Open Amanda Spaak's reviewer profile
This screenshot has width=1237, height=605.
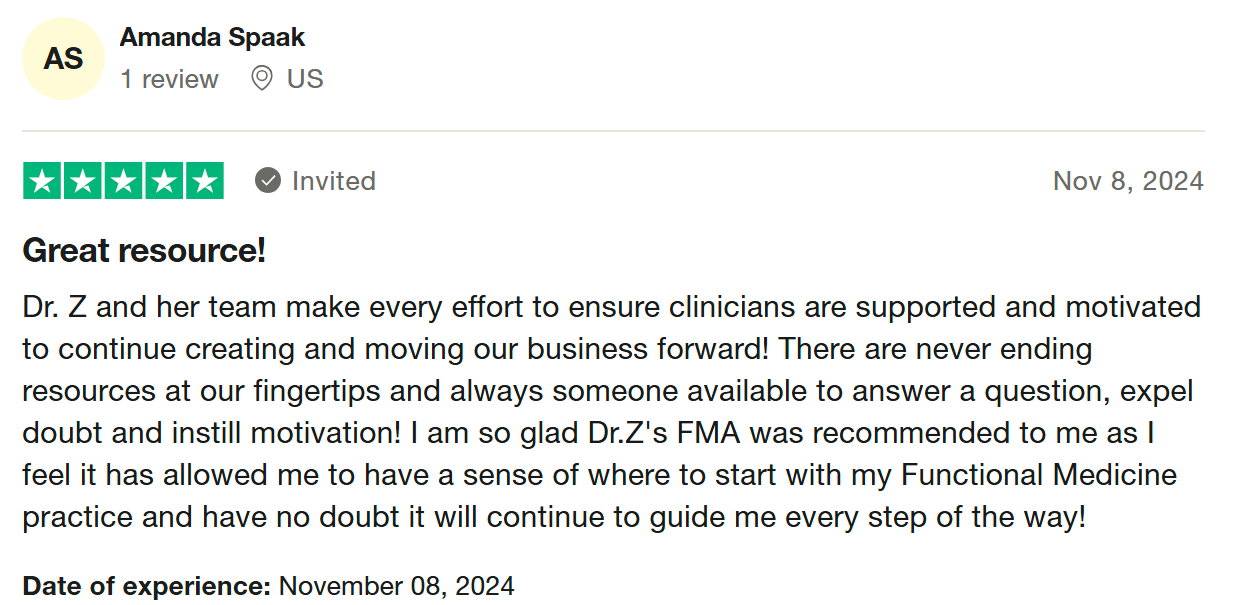click(212, 38)
